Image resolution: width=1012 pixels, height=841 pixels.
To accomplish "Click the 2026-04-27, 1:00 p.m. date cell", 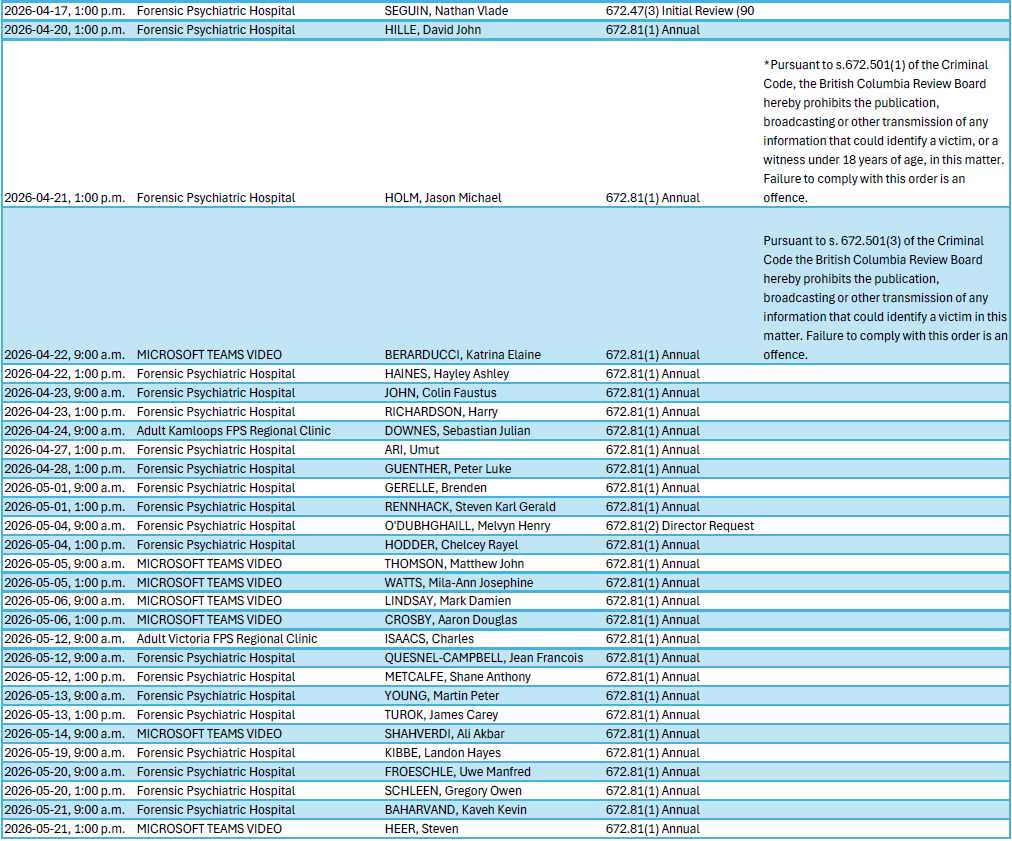I will (65, 450).
